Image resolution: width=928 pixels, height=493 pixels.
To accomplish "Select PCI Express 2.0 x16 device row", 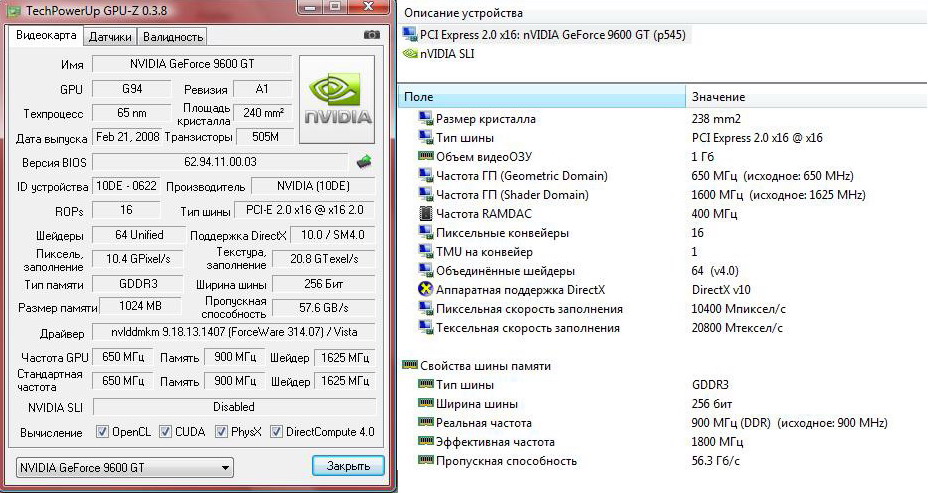I will pyautogui.click(x=546, y=34).
